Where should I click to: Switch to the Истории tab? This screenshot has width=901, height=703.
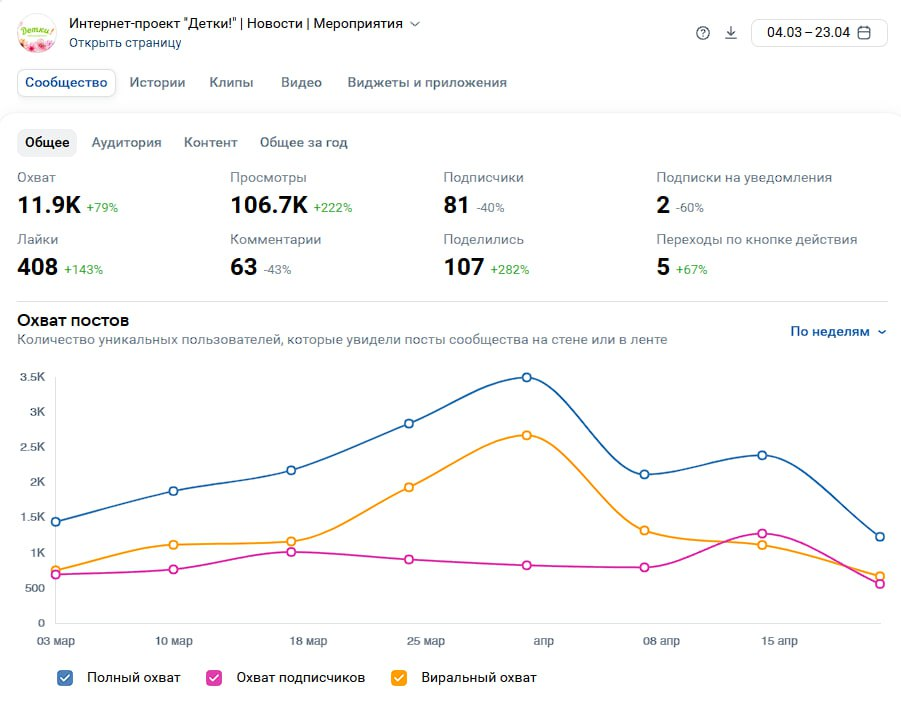coord(157,83)
